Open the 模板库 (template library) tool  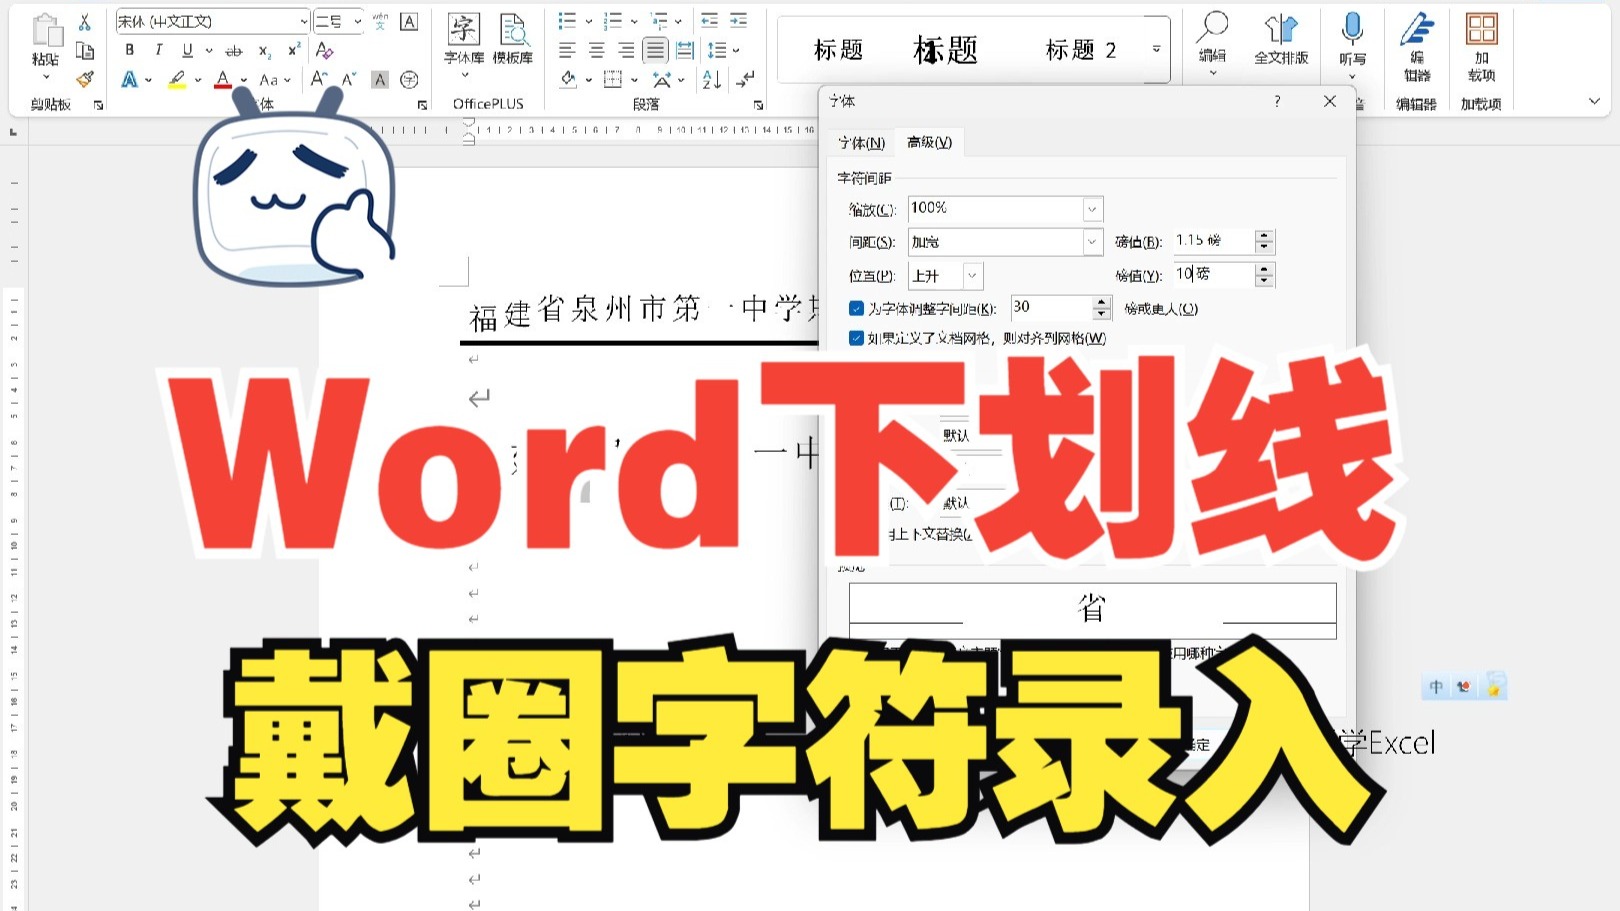(514, 45)
